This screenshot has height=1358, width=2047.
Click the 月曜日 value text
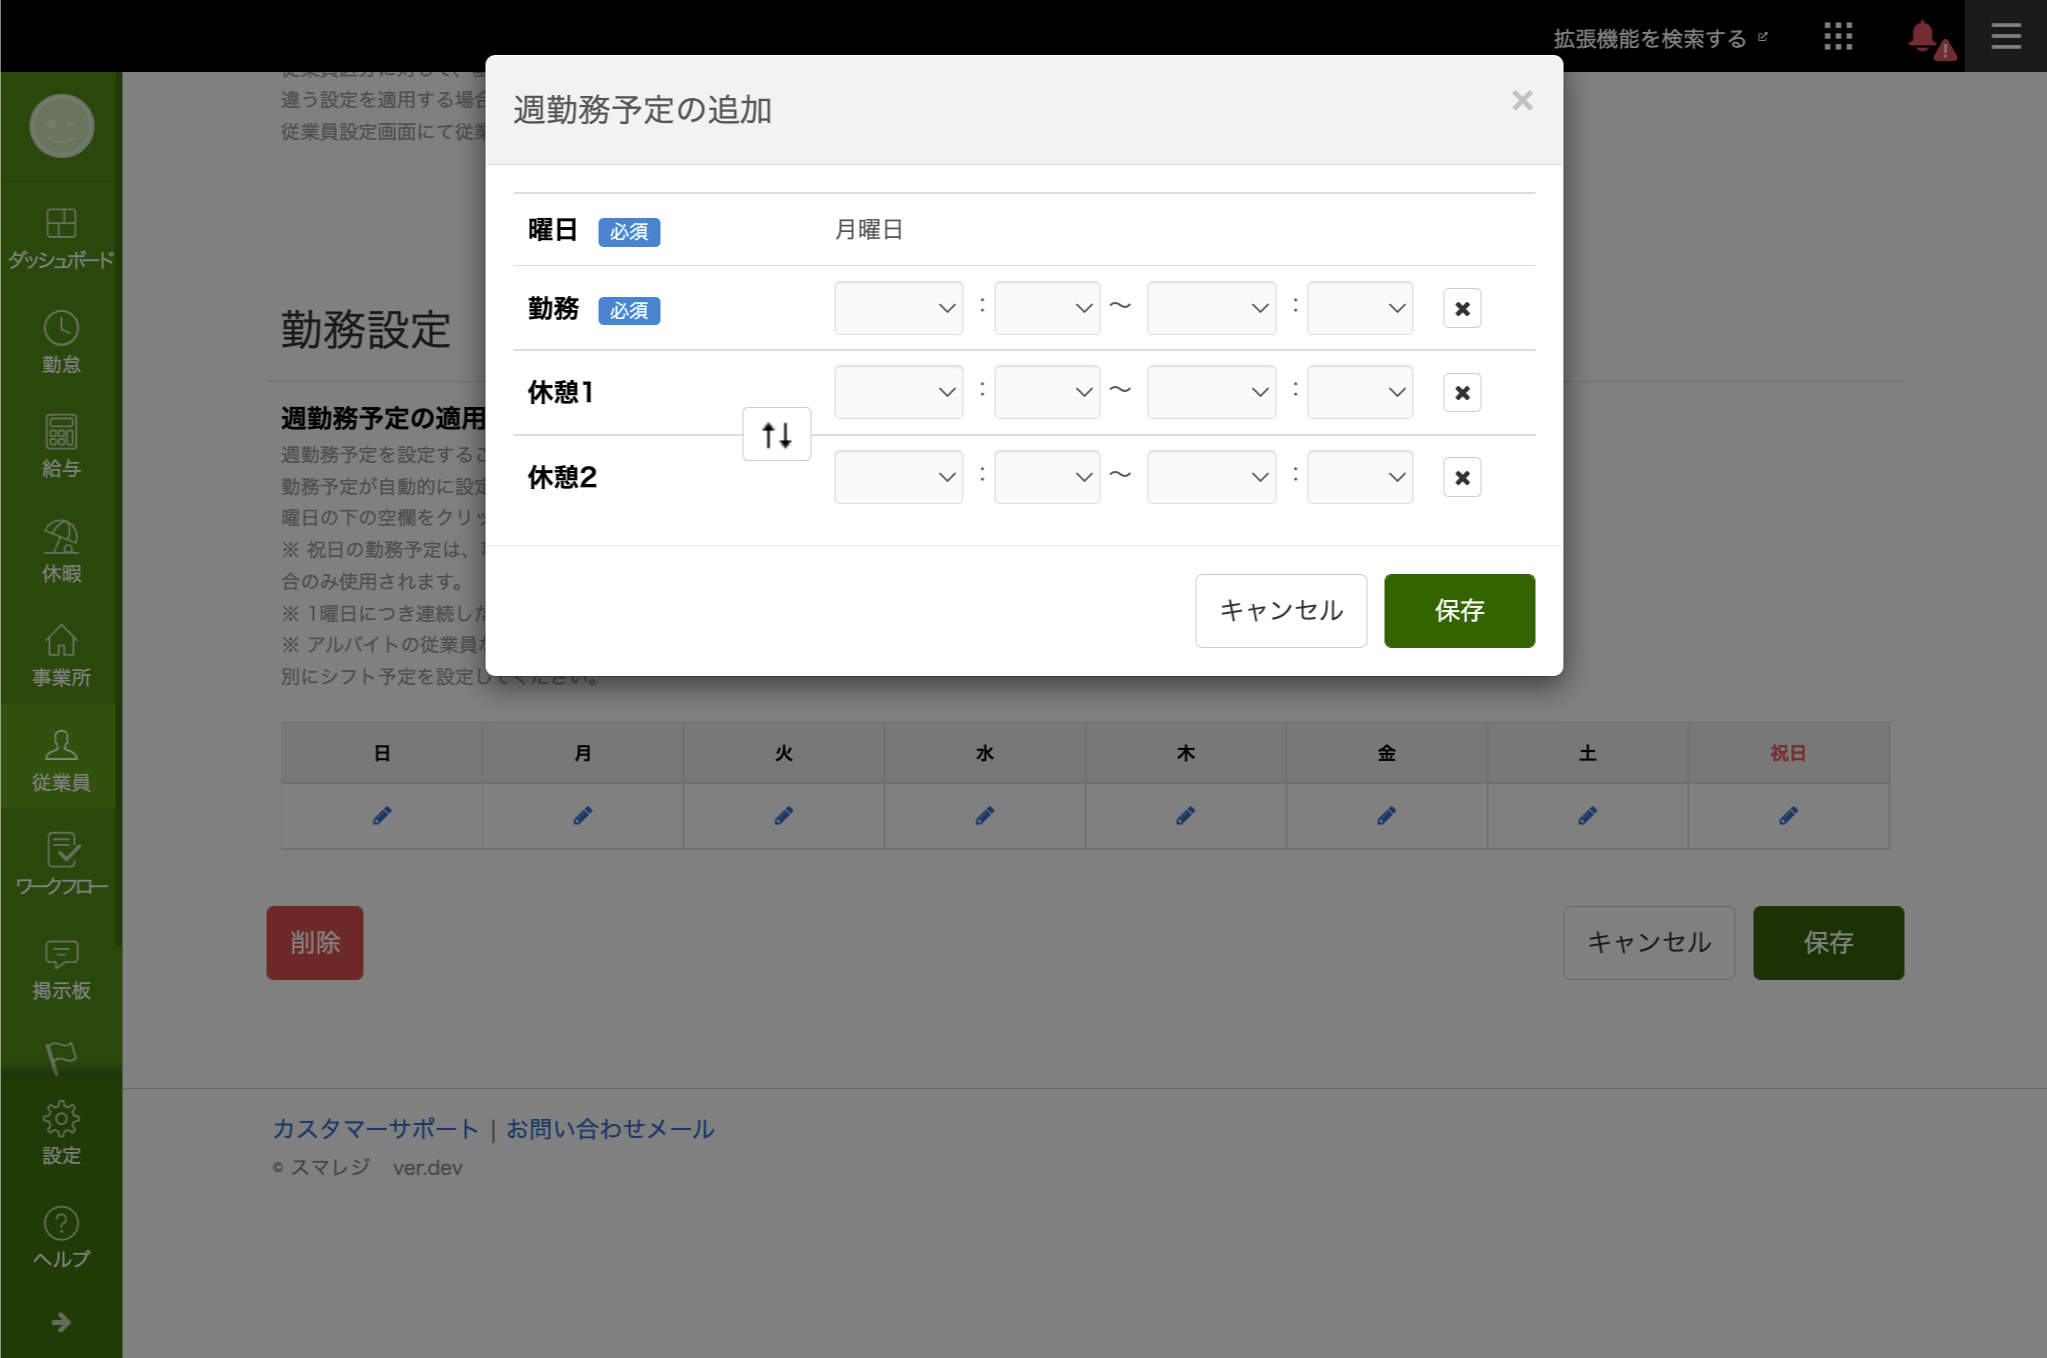click(x=869, y=230)
